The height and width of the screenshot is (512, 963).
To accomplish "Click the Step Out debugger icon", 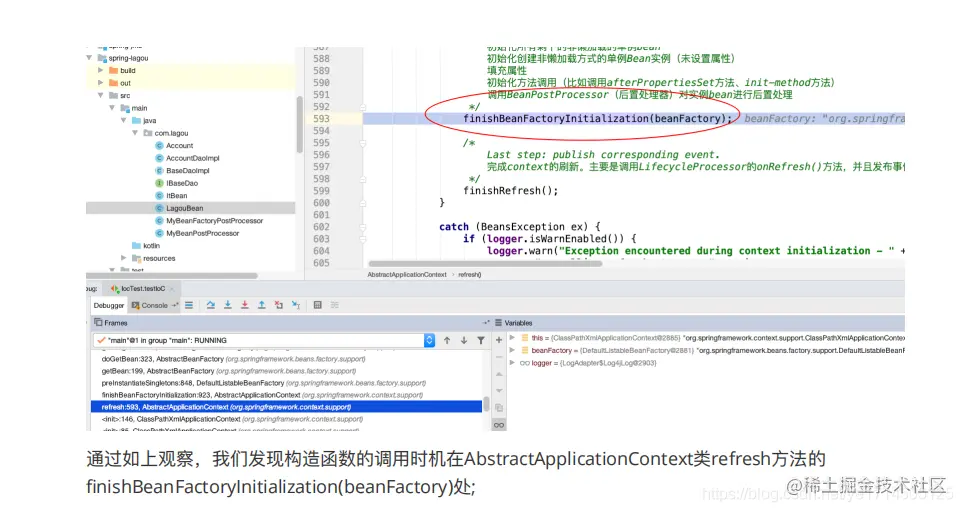I will click(262, 305).
